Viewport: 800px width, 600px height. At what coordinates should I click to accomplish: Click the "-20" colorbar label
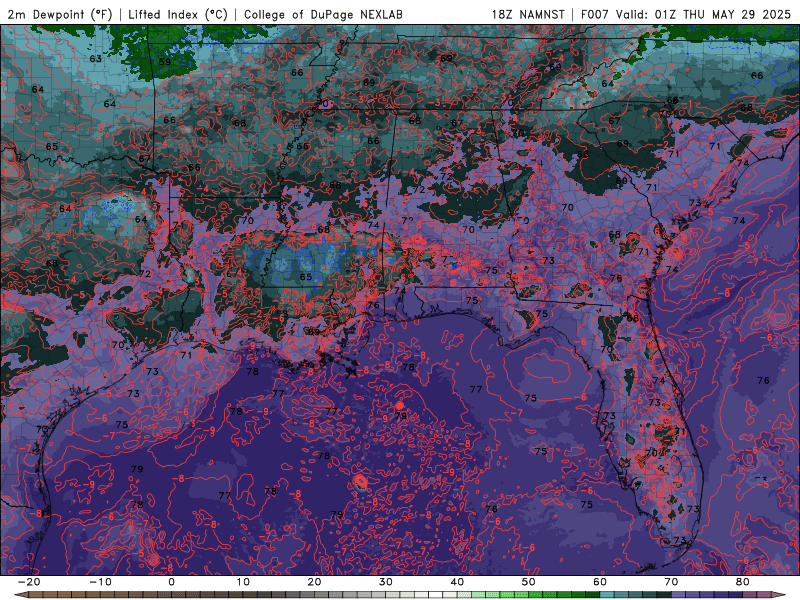click(x=28, y=582)
